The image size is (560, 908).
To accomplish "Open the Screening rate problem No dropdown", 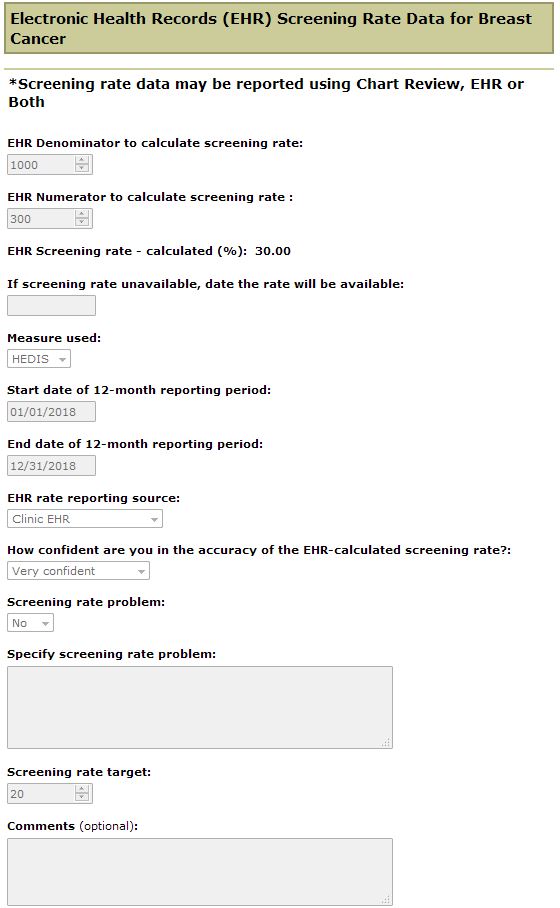I will pyautogui.click(x=30, y=623).
